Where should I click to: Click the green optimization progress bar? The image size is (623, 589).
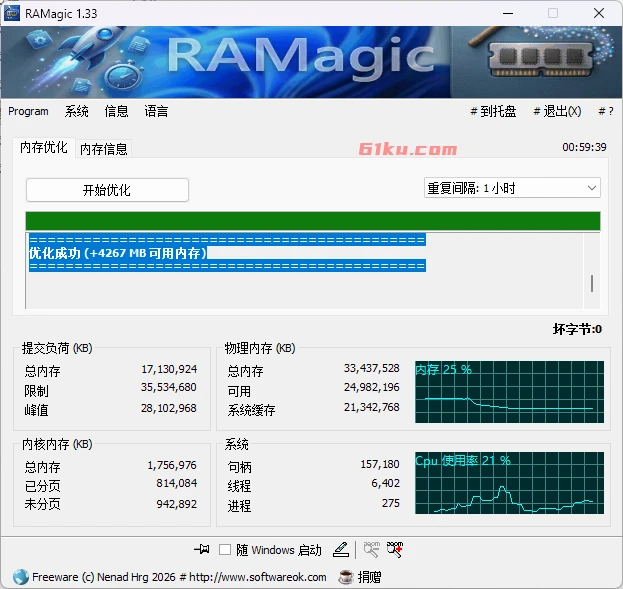click(313, 221)
